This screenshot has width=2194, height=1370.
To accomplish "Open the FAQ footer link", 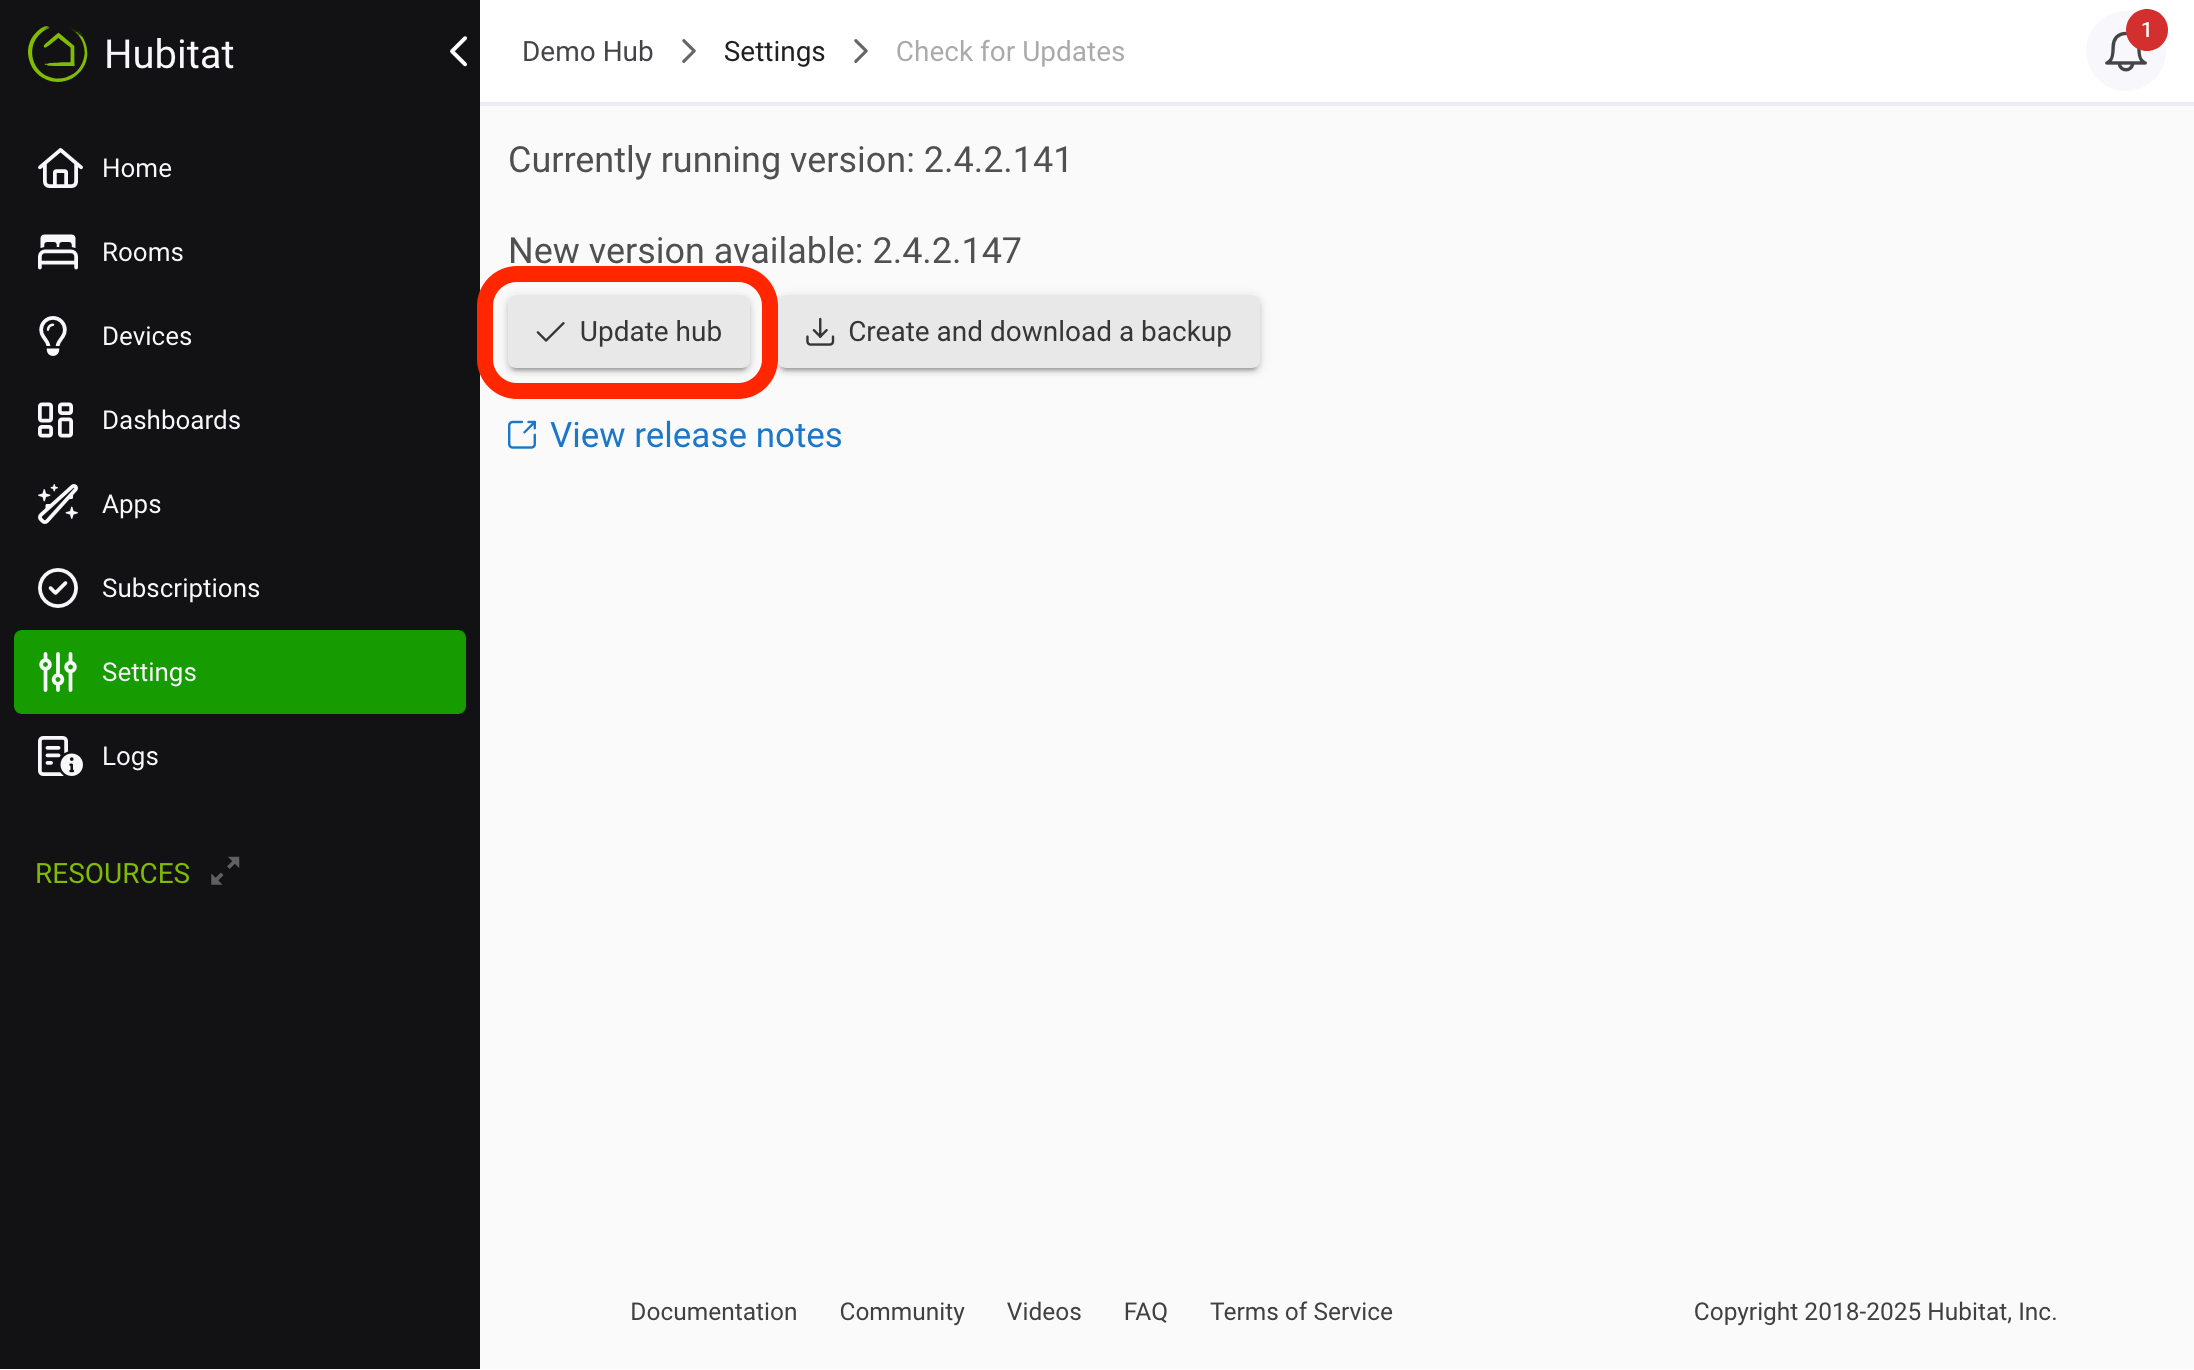I will coord(1145,1311).
